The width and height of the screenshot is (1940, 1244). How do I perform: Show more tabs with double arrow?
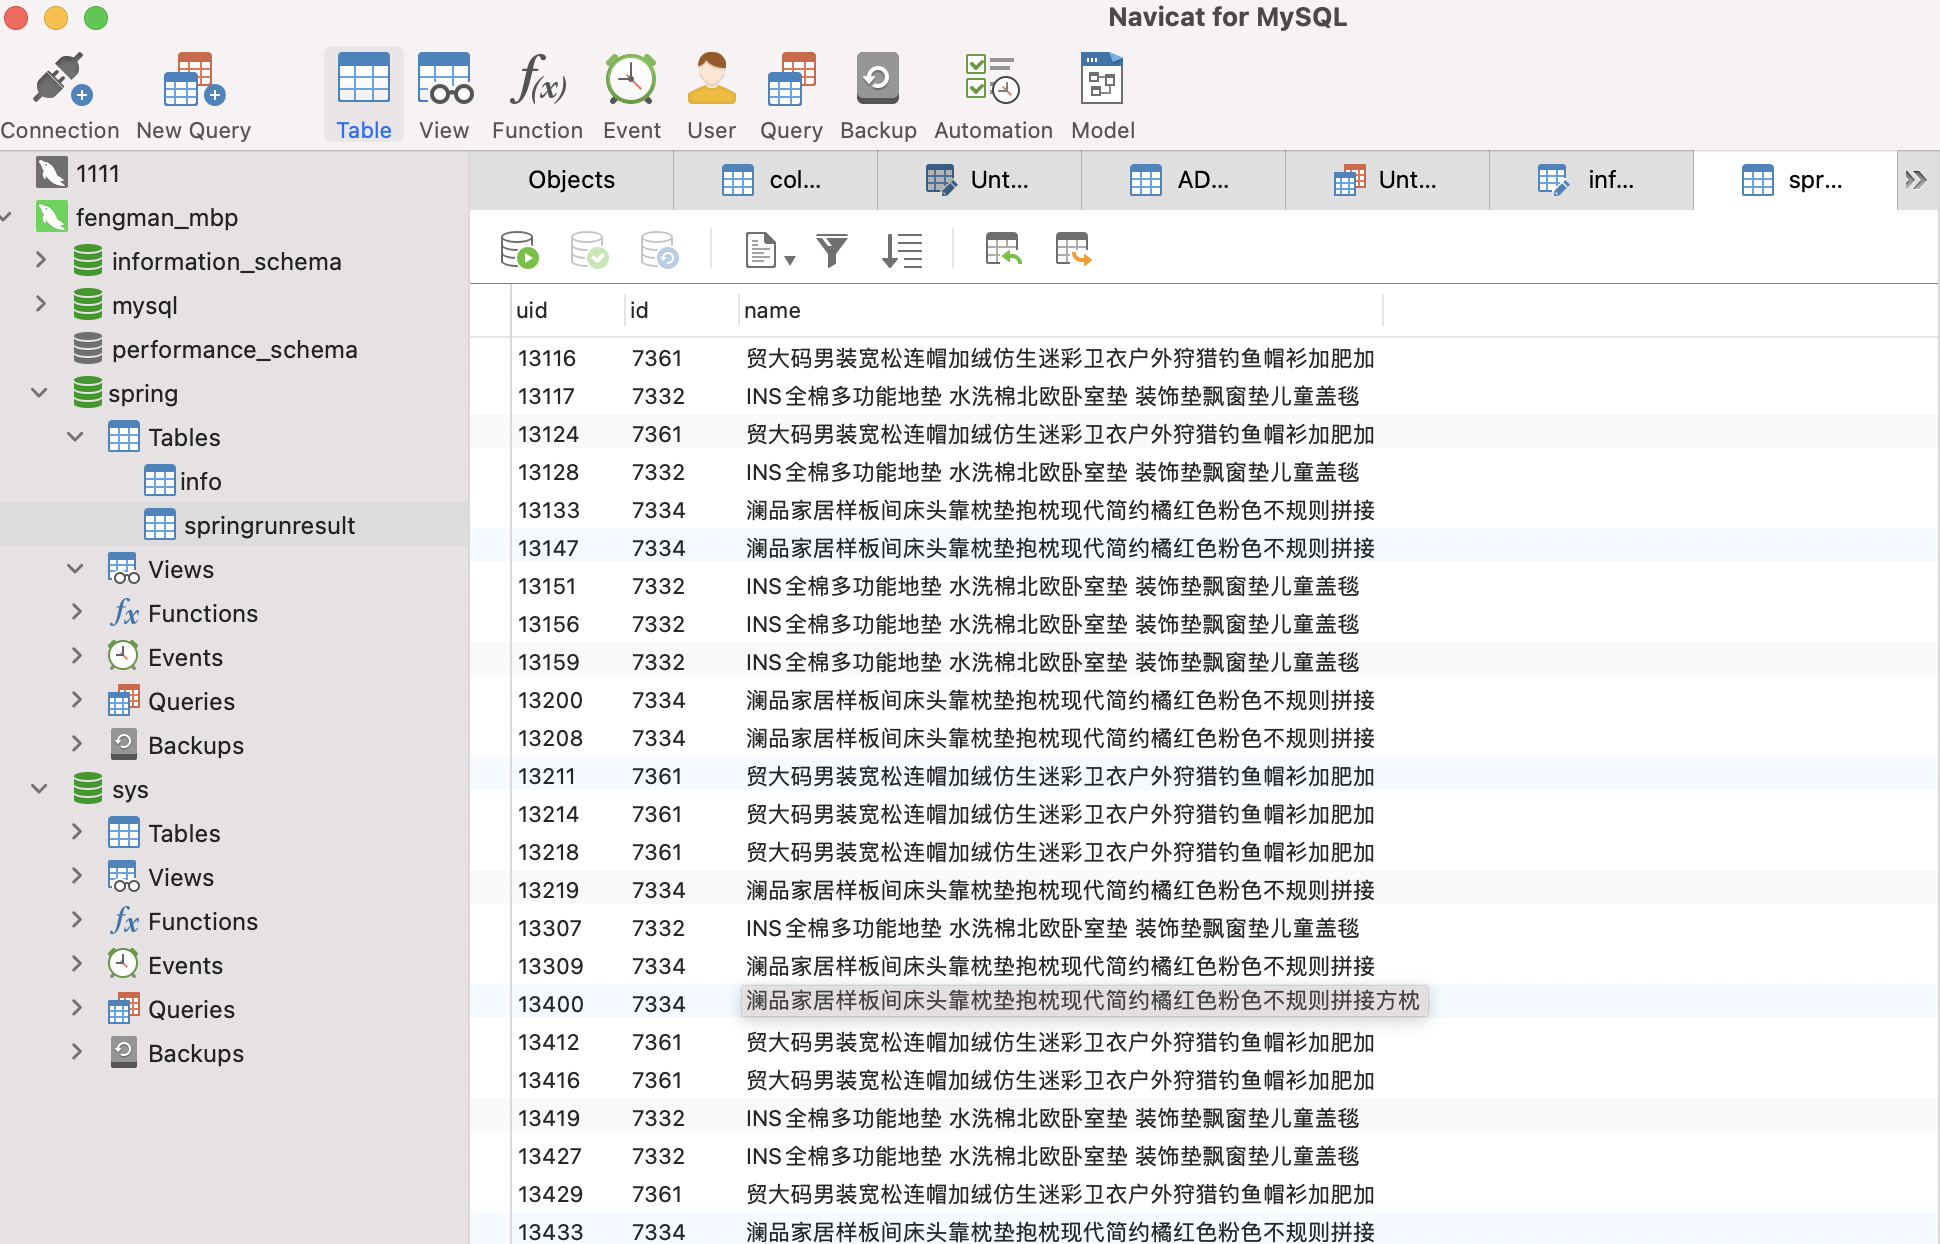pyautogui.click(x=1916, y=180)
